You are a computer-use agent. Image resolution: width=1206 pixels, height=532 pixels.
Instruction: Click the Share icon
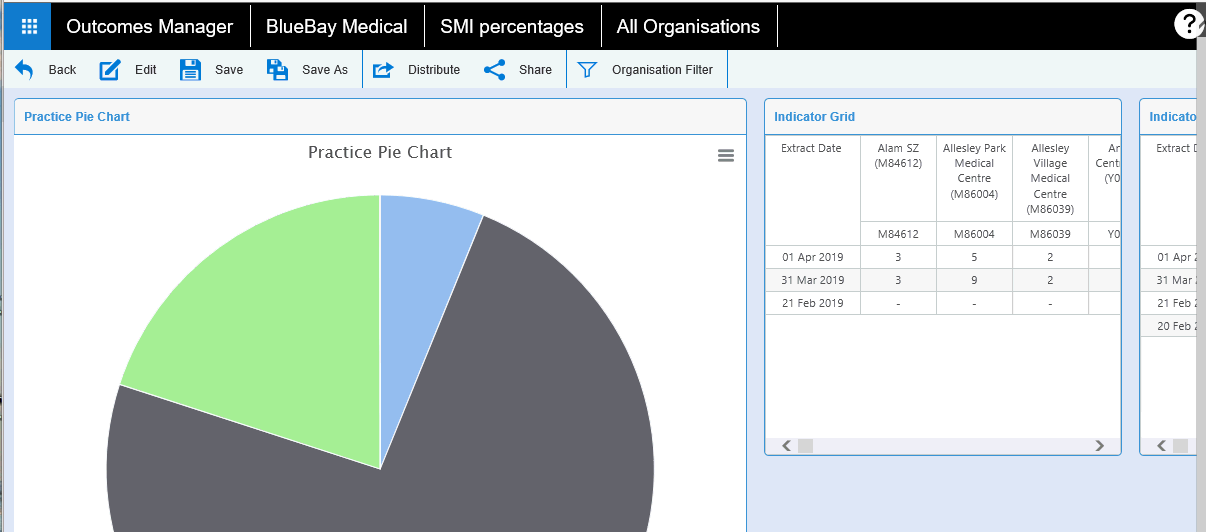tap(494, 70)
